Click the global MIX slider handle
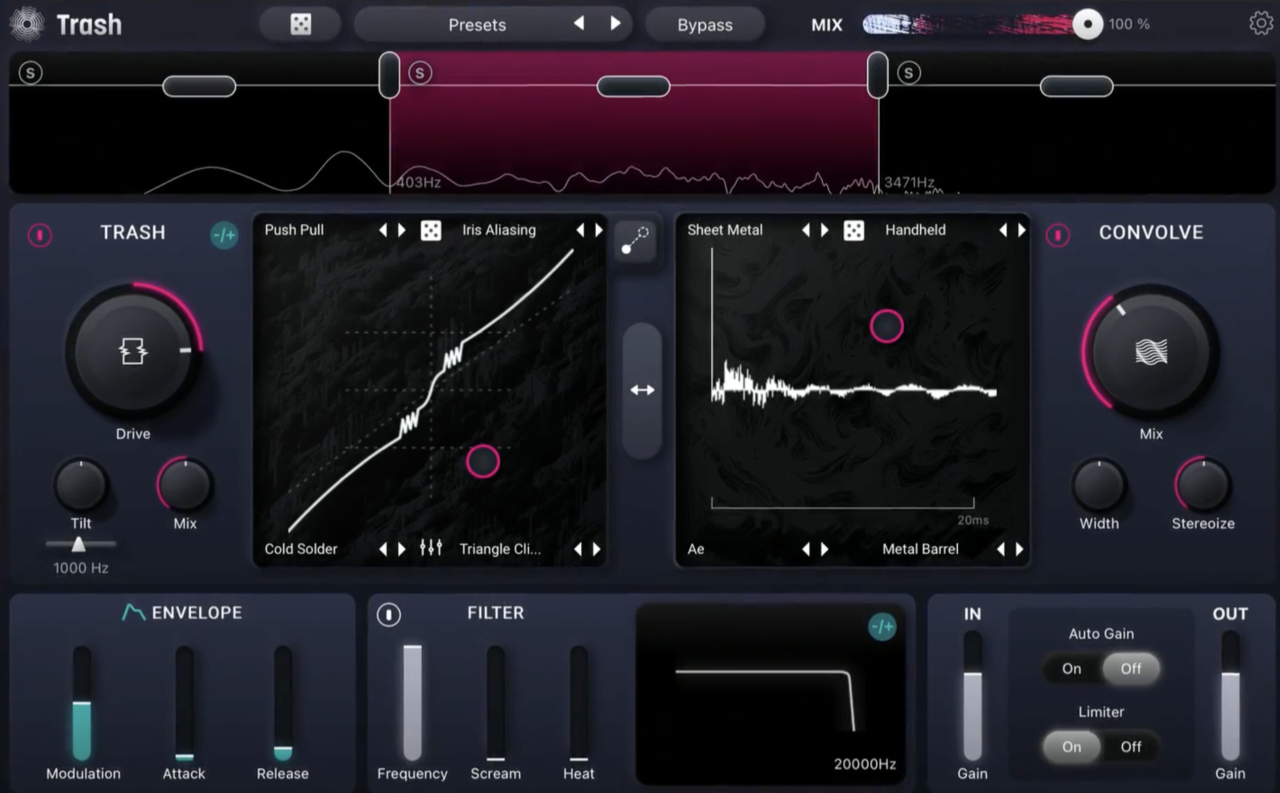 click(1087, 24)
